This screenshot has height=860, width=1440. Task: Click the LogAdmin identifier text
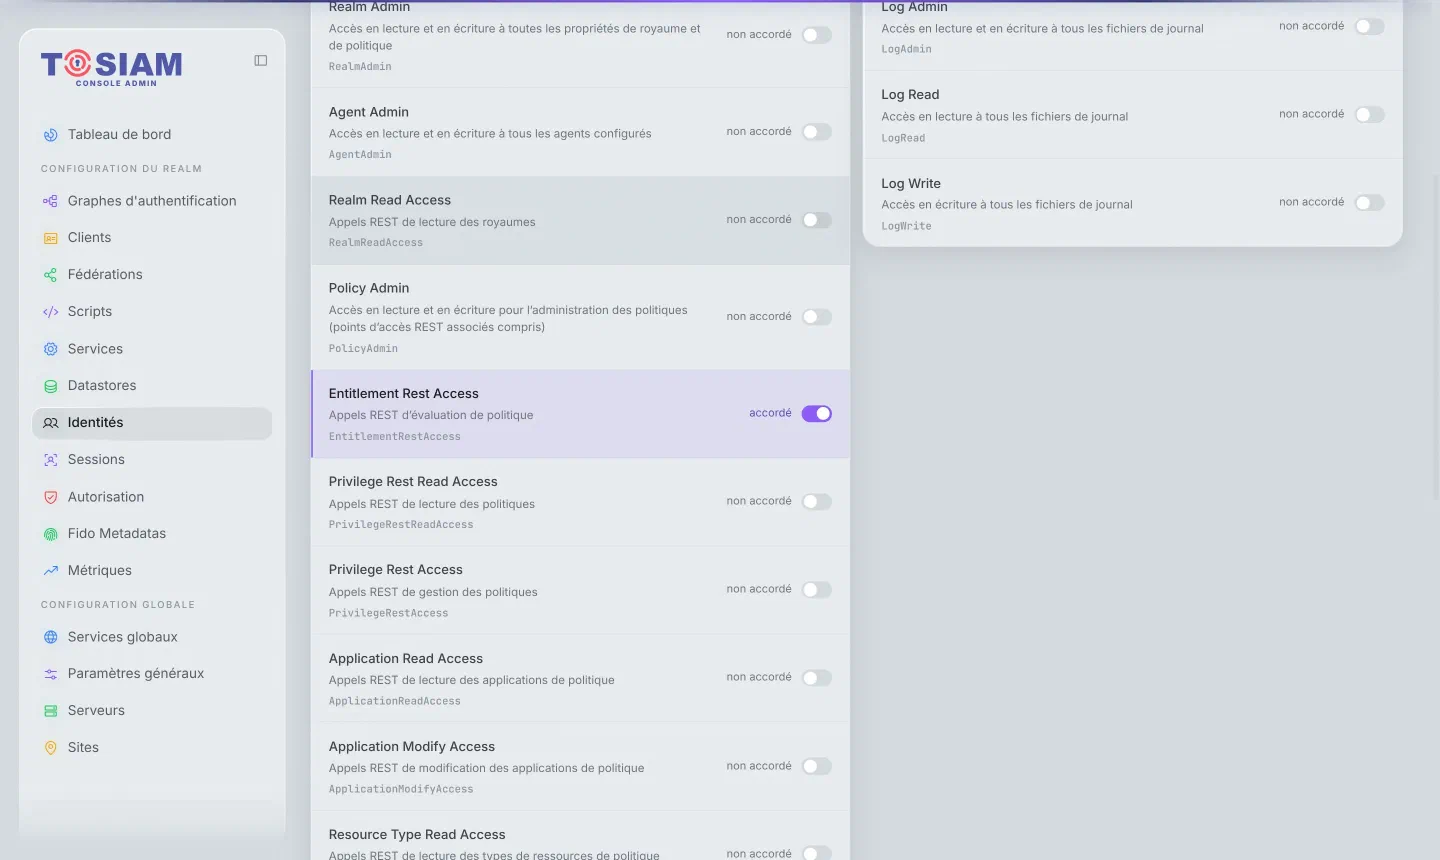pos(906,49)
